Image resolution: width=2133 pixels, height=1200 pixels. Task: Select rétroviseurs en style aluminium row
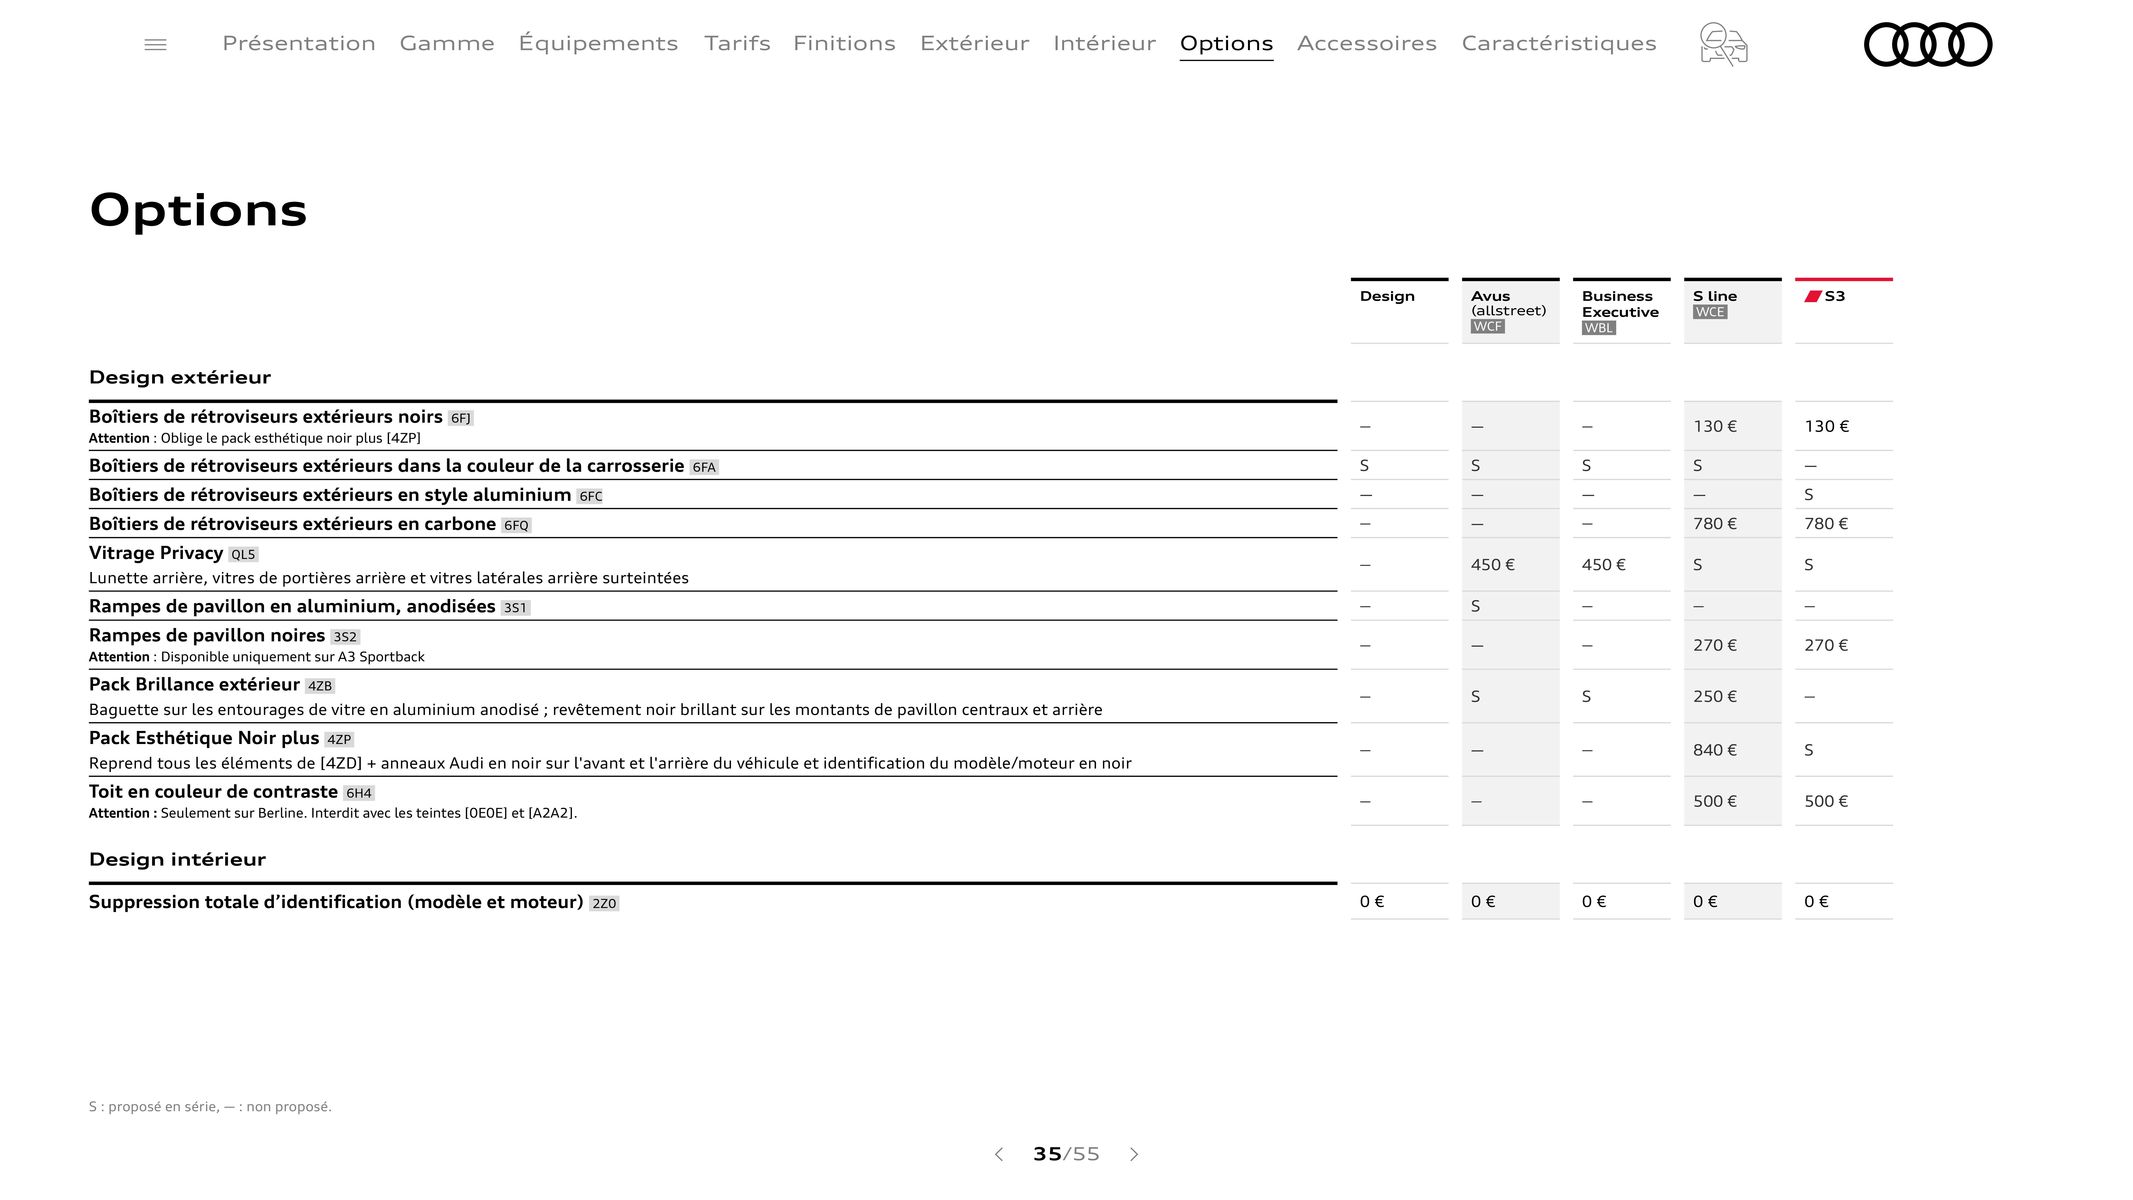713,495
